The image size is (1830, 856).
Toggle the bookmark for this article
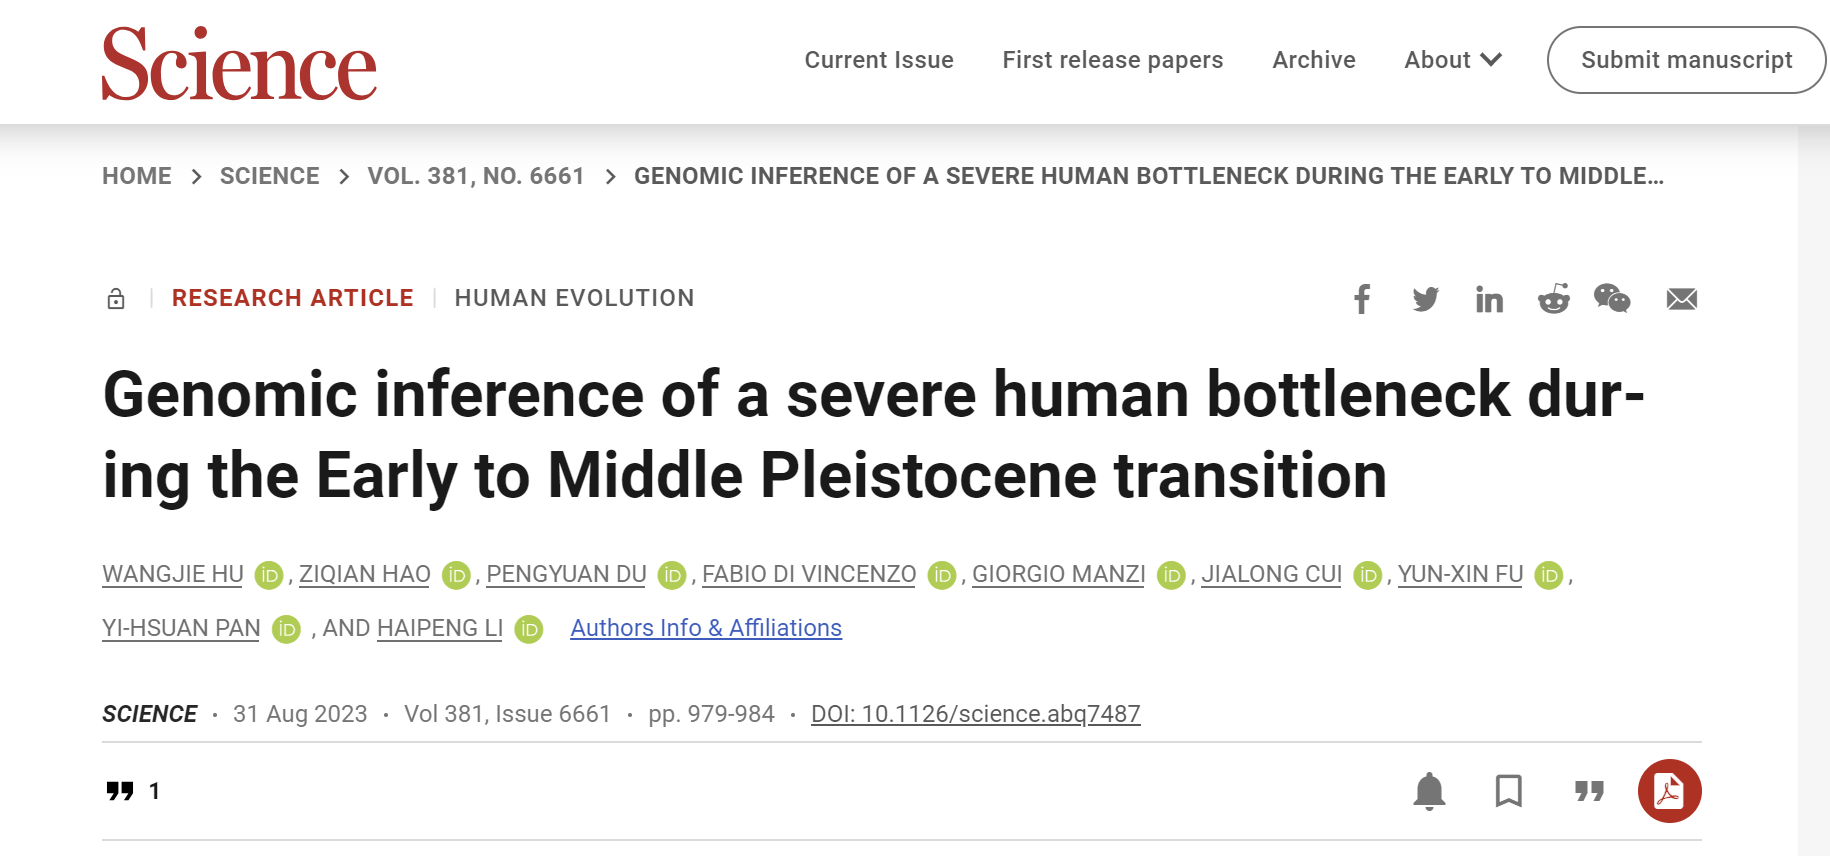tap(1508, 791)
